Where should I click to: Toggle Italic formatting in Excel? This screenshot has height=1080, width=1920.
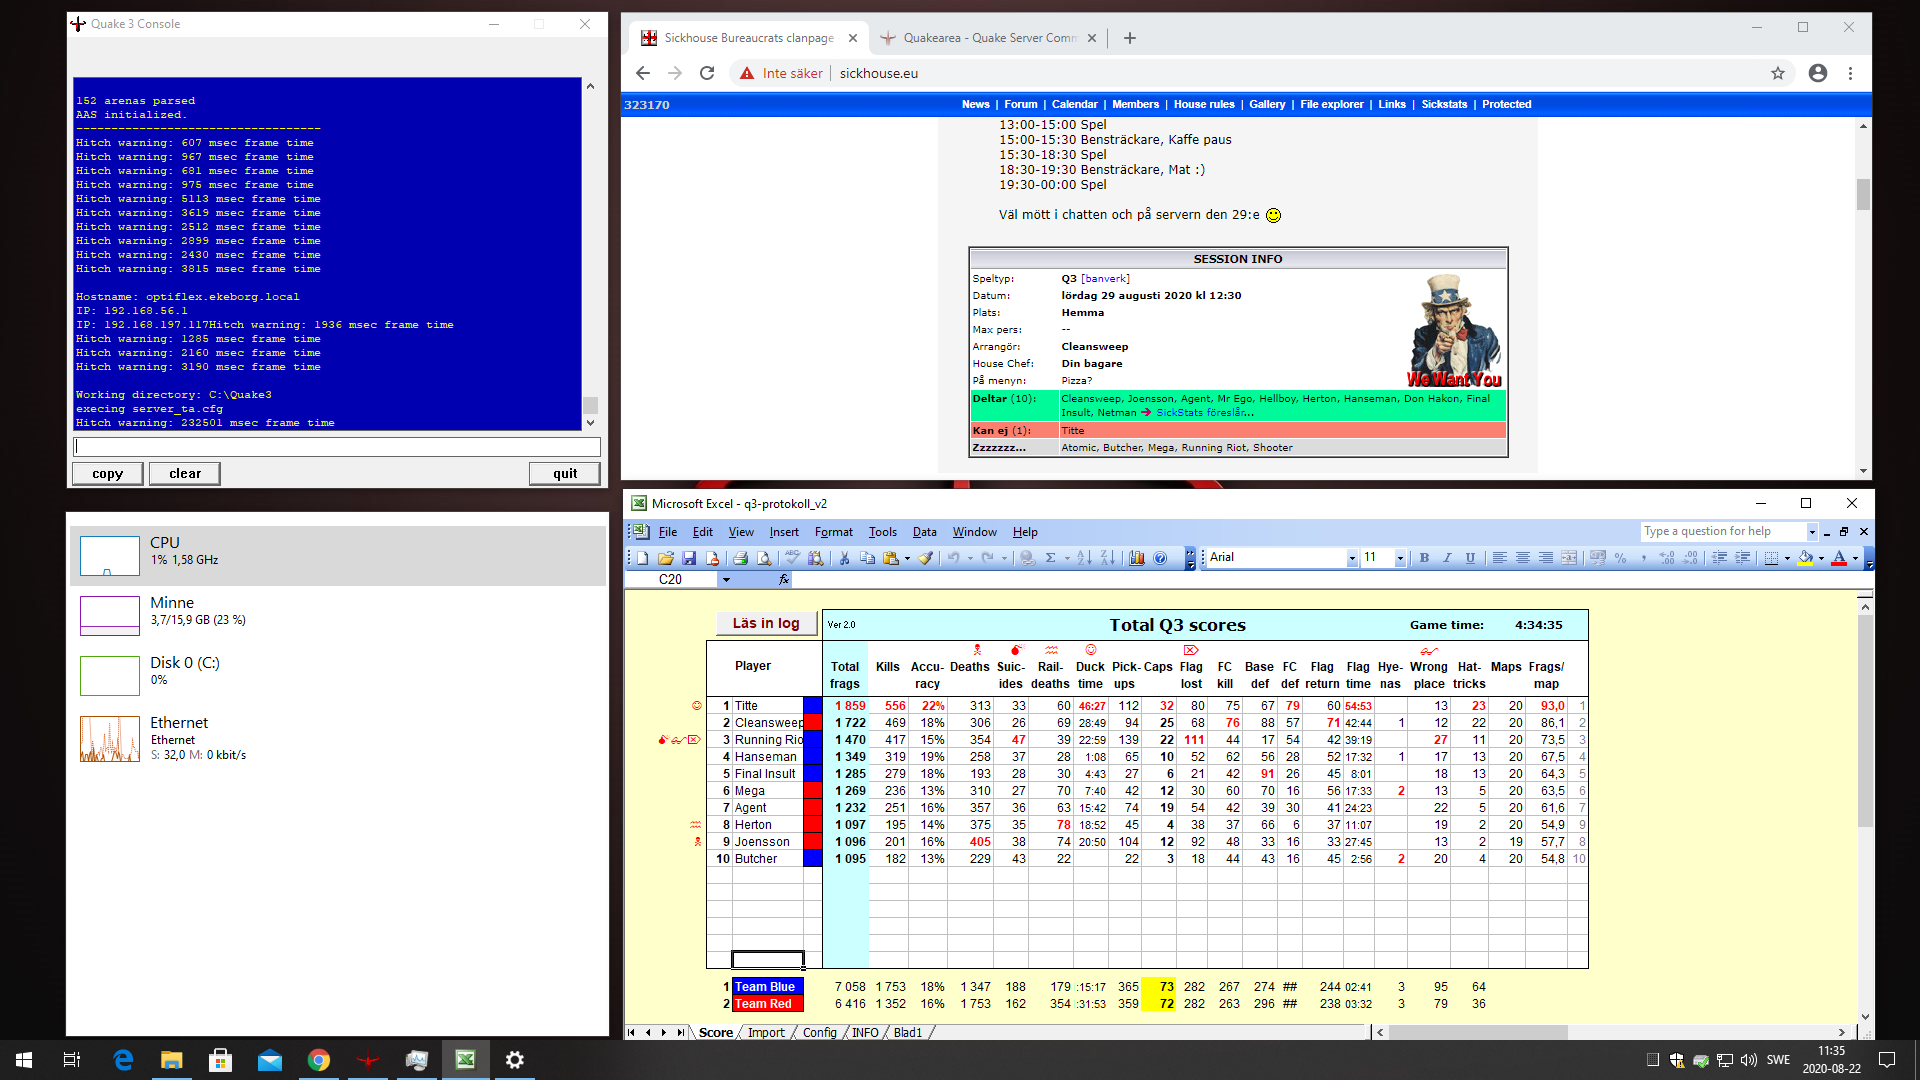[1447, 558]
